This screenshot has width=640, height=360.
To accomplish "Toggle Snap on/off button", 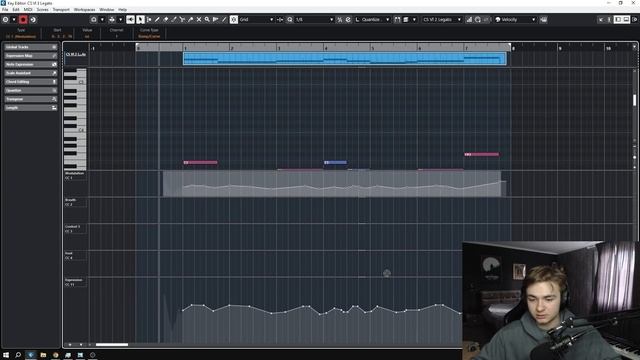I will pyautogui.click(x=234, y=20).
